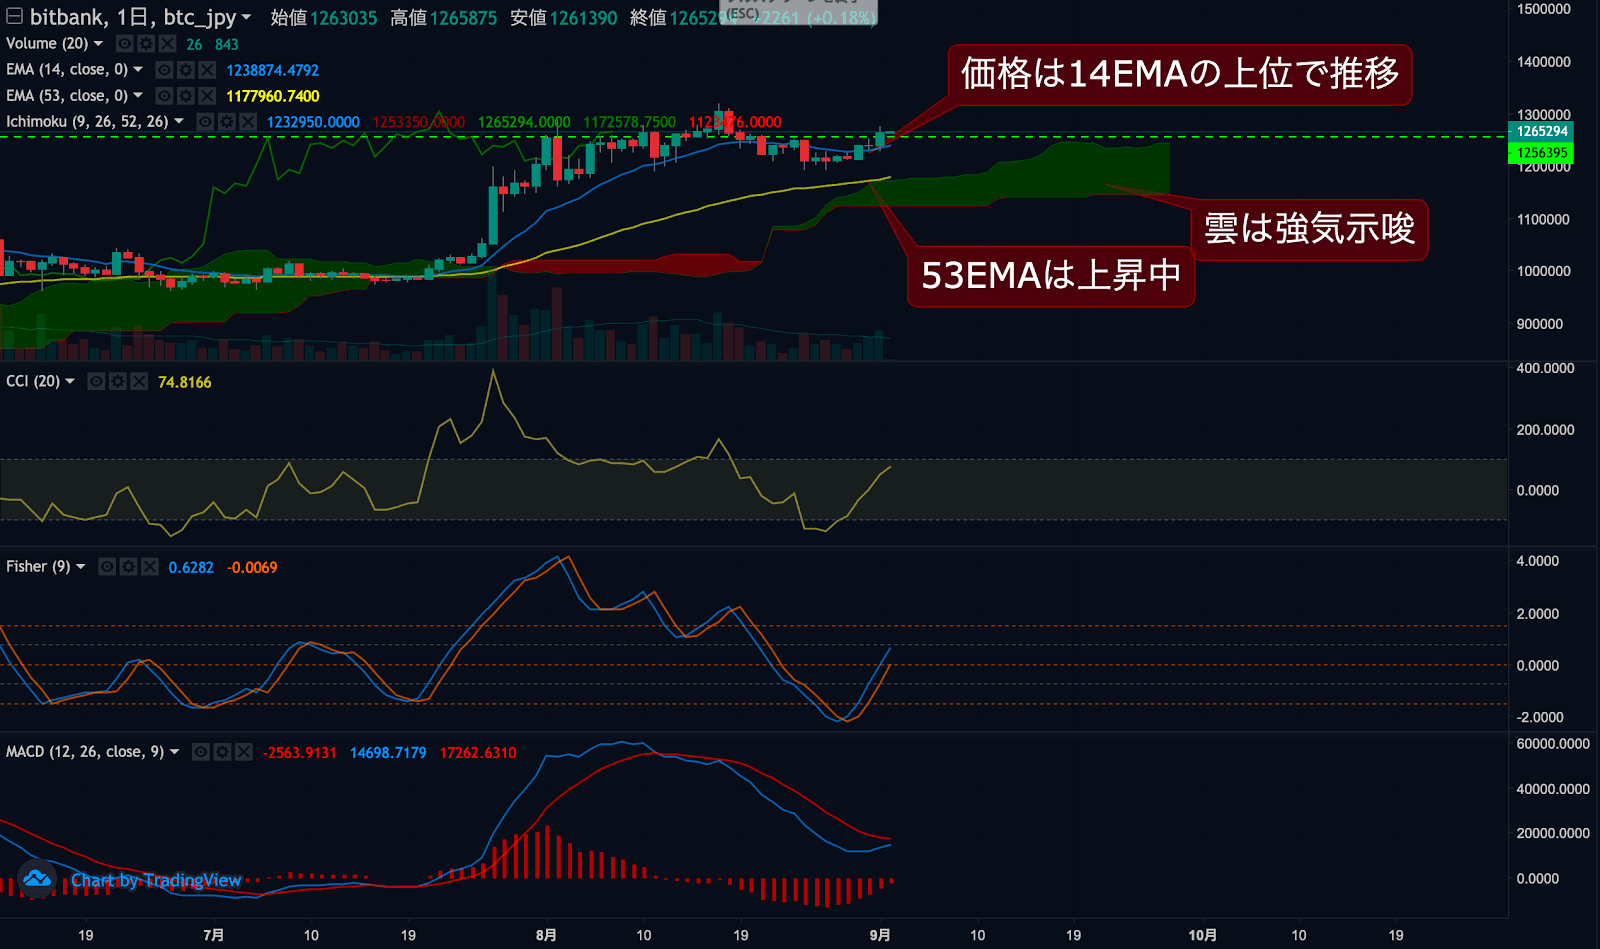Click the TradingView cloud logo icon
Screen dimensions: 1600x949
(37, 879)
